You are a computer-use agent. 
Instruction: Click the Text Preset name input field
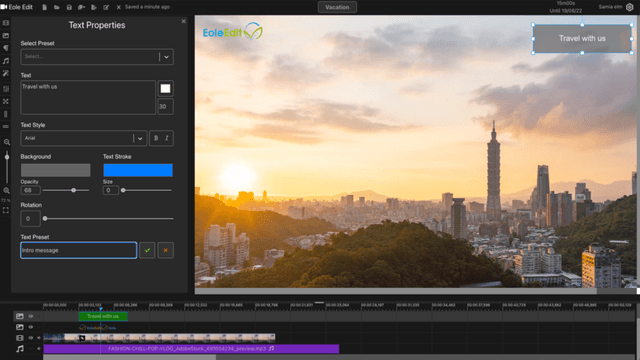point(78,250)
